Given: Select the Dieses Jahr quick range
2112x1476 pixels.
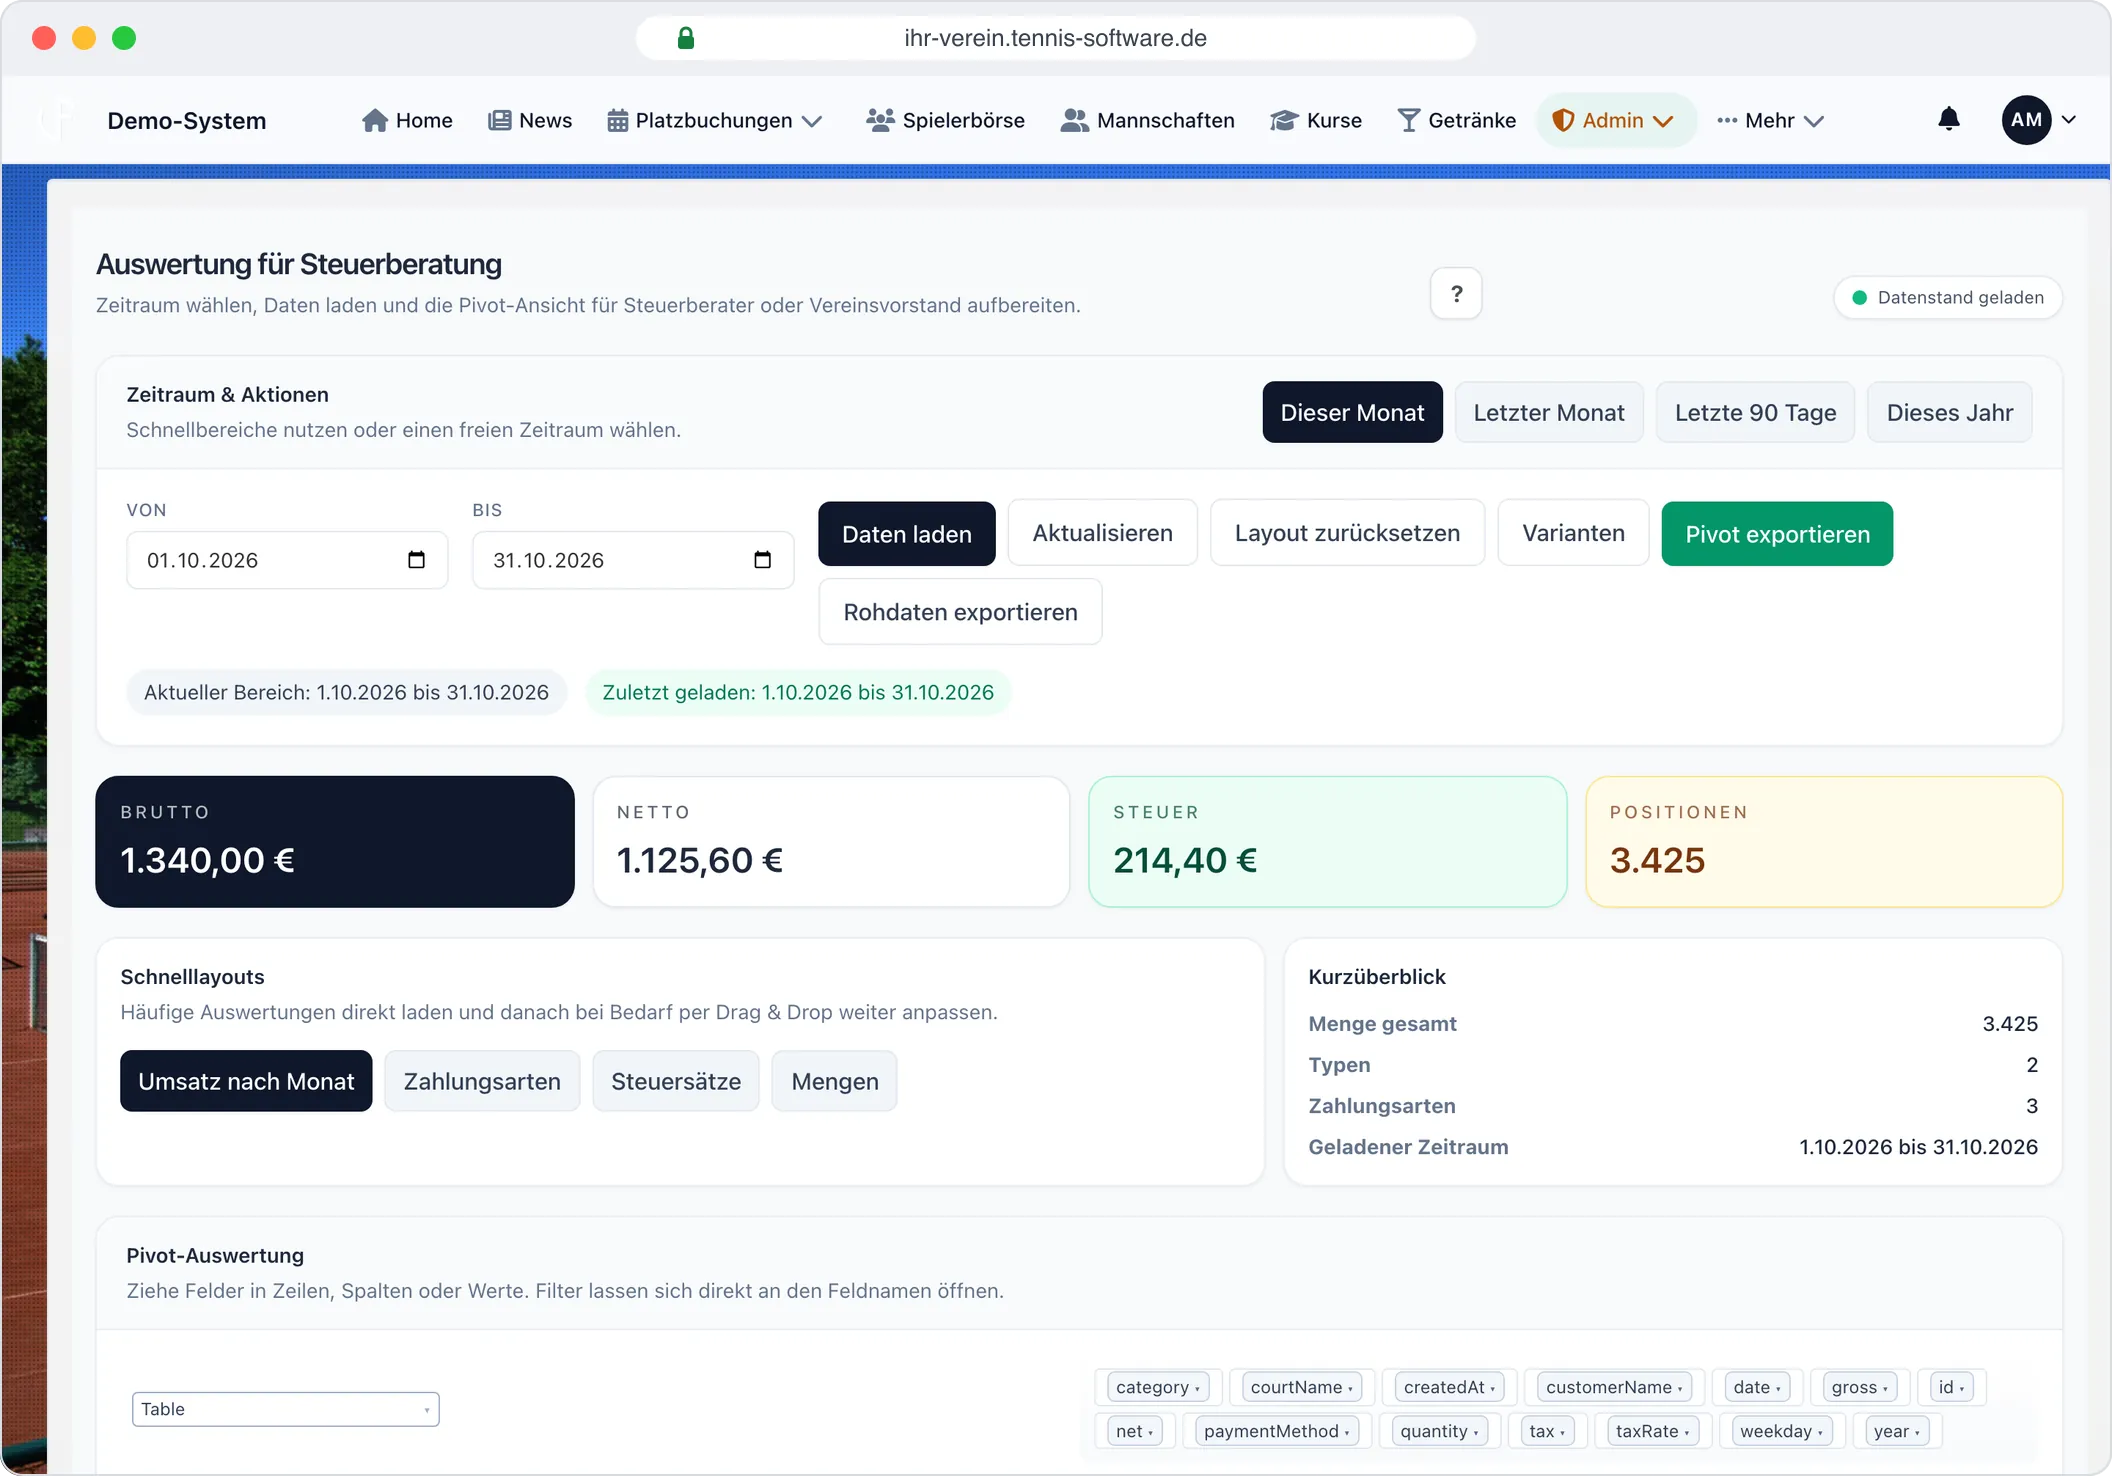Looking at the screenshot, I should pyautogui.click(x=1950, y=412).
